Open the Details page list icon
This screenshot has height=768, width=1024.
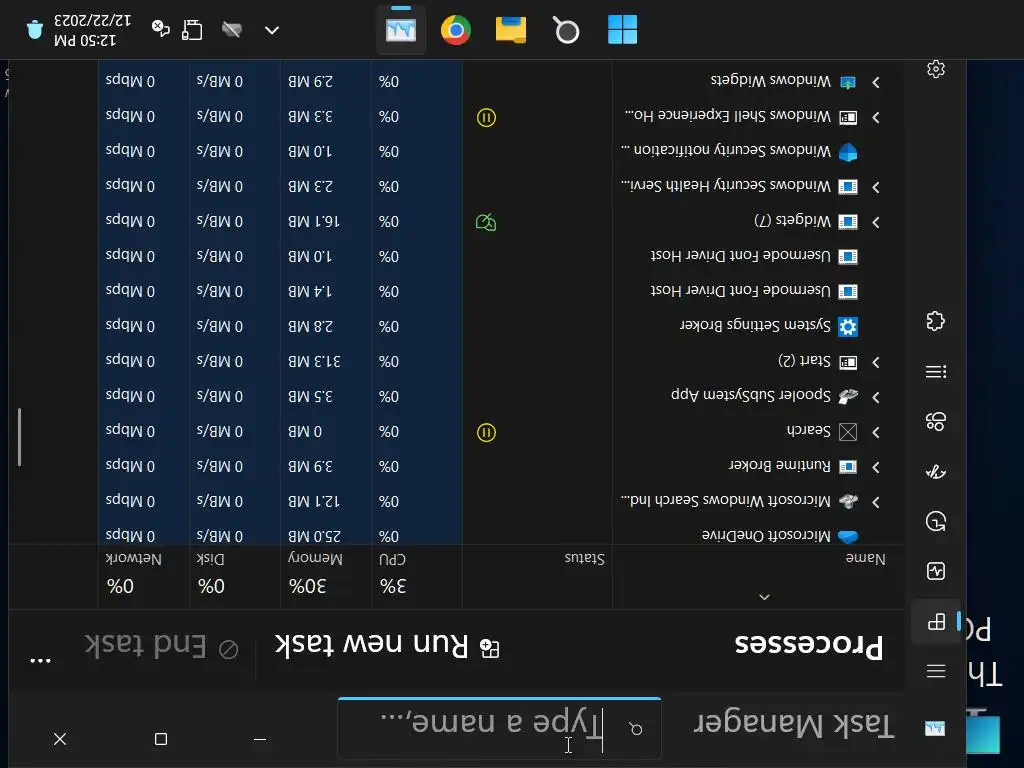tap(936, 372)
